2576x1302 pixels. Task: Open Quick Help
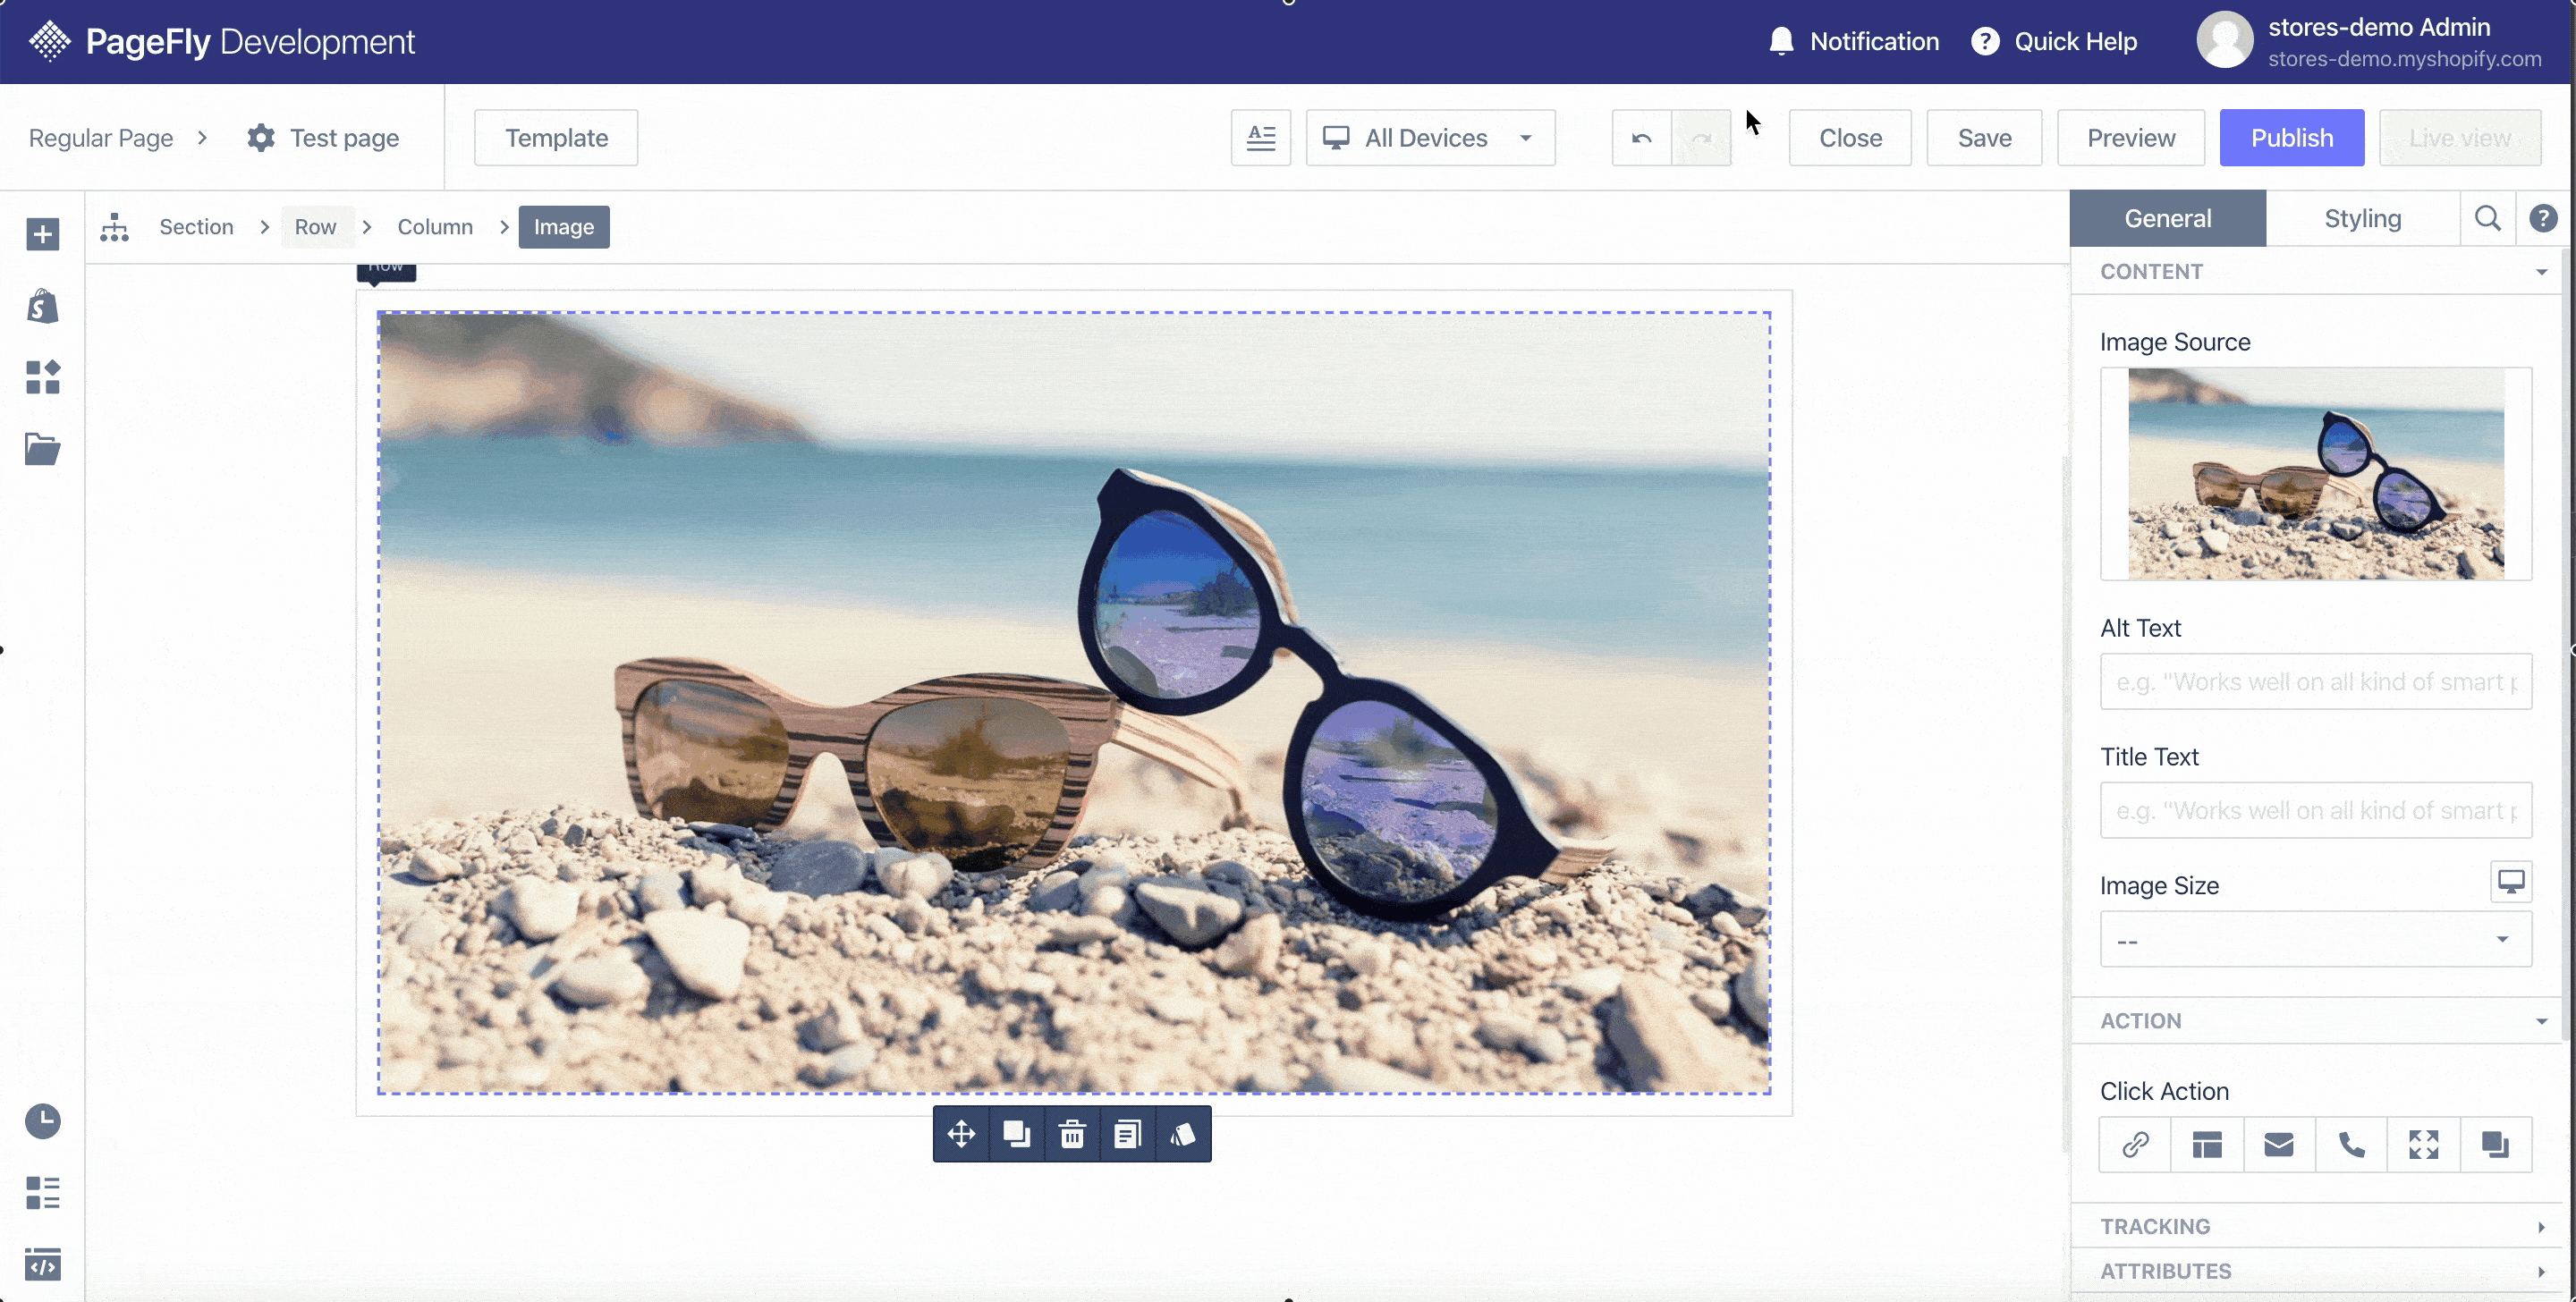(2054, 41)
